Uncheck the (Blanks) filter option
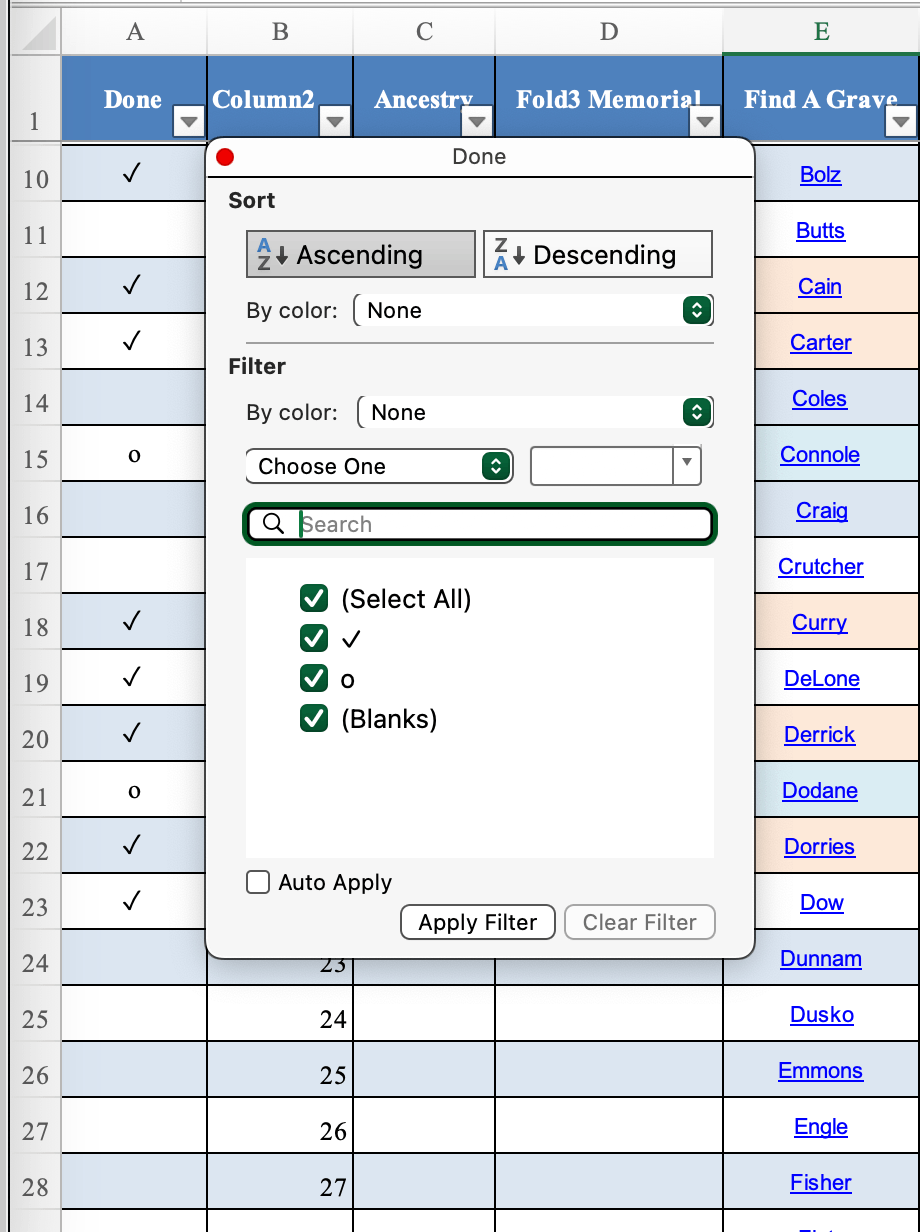This screenshot has width=920, height=1232. coord(314,718)
